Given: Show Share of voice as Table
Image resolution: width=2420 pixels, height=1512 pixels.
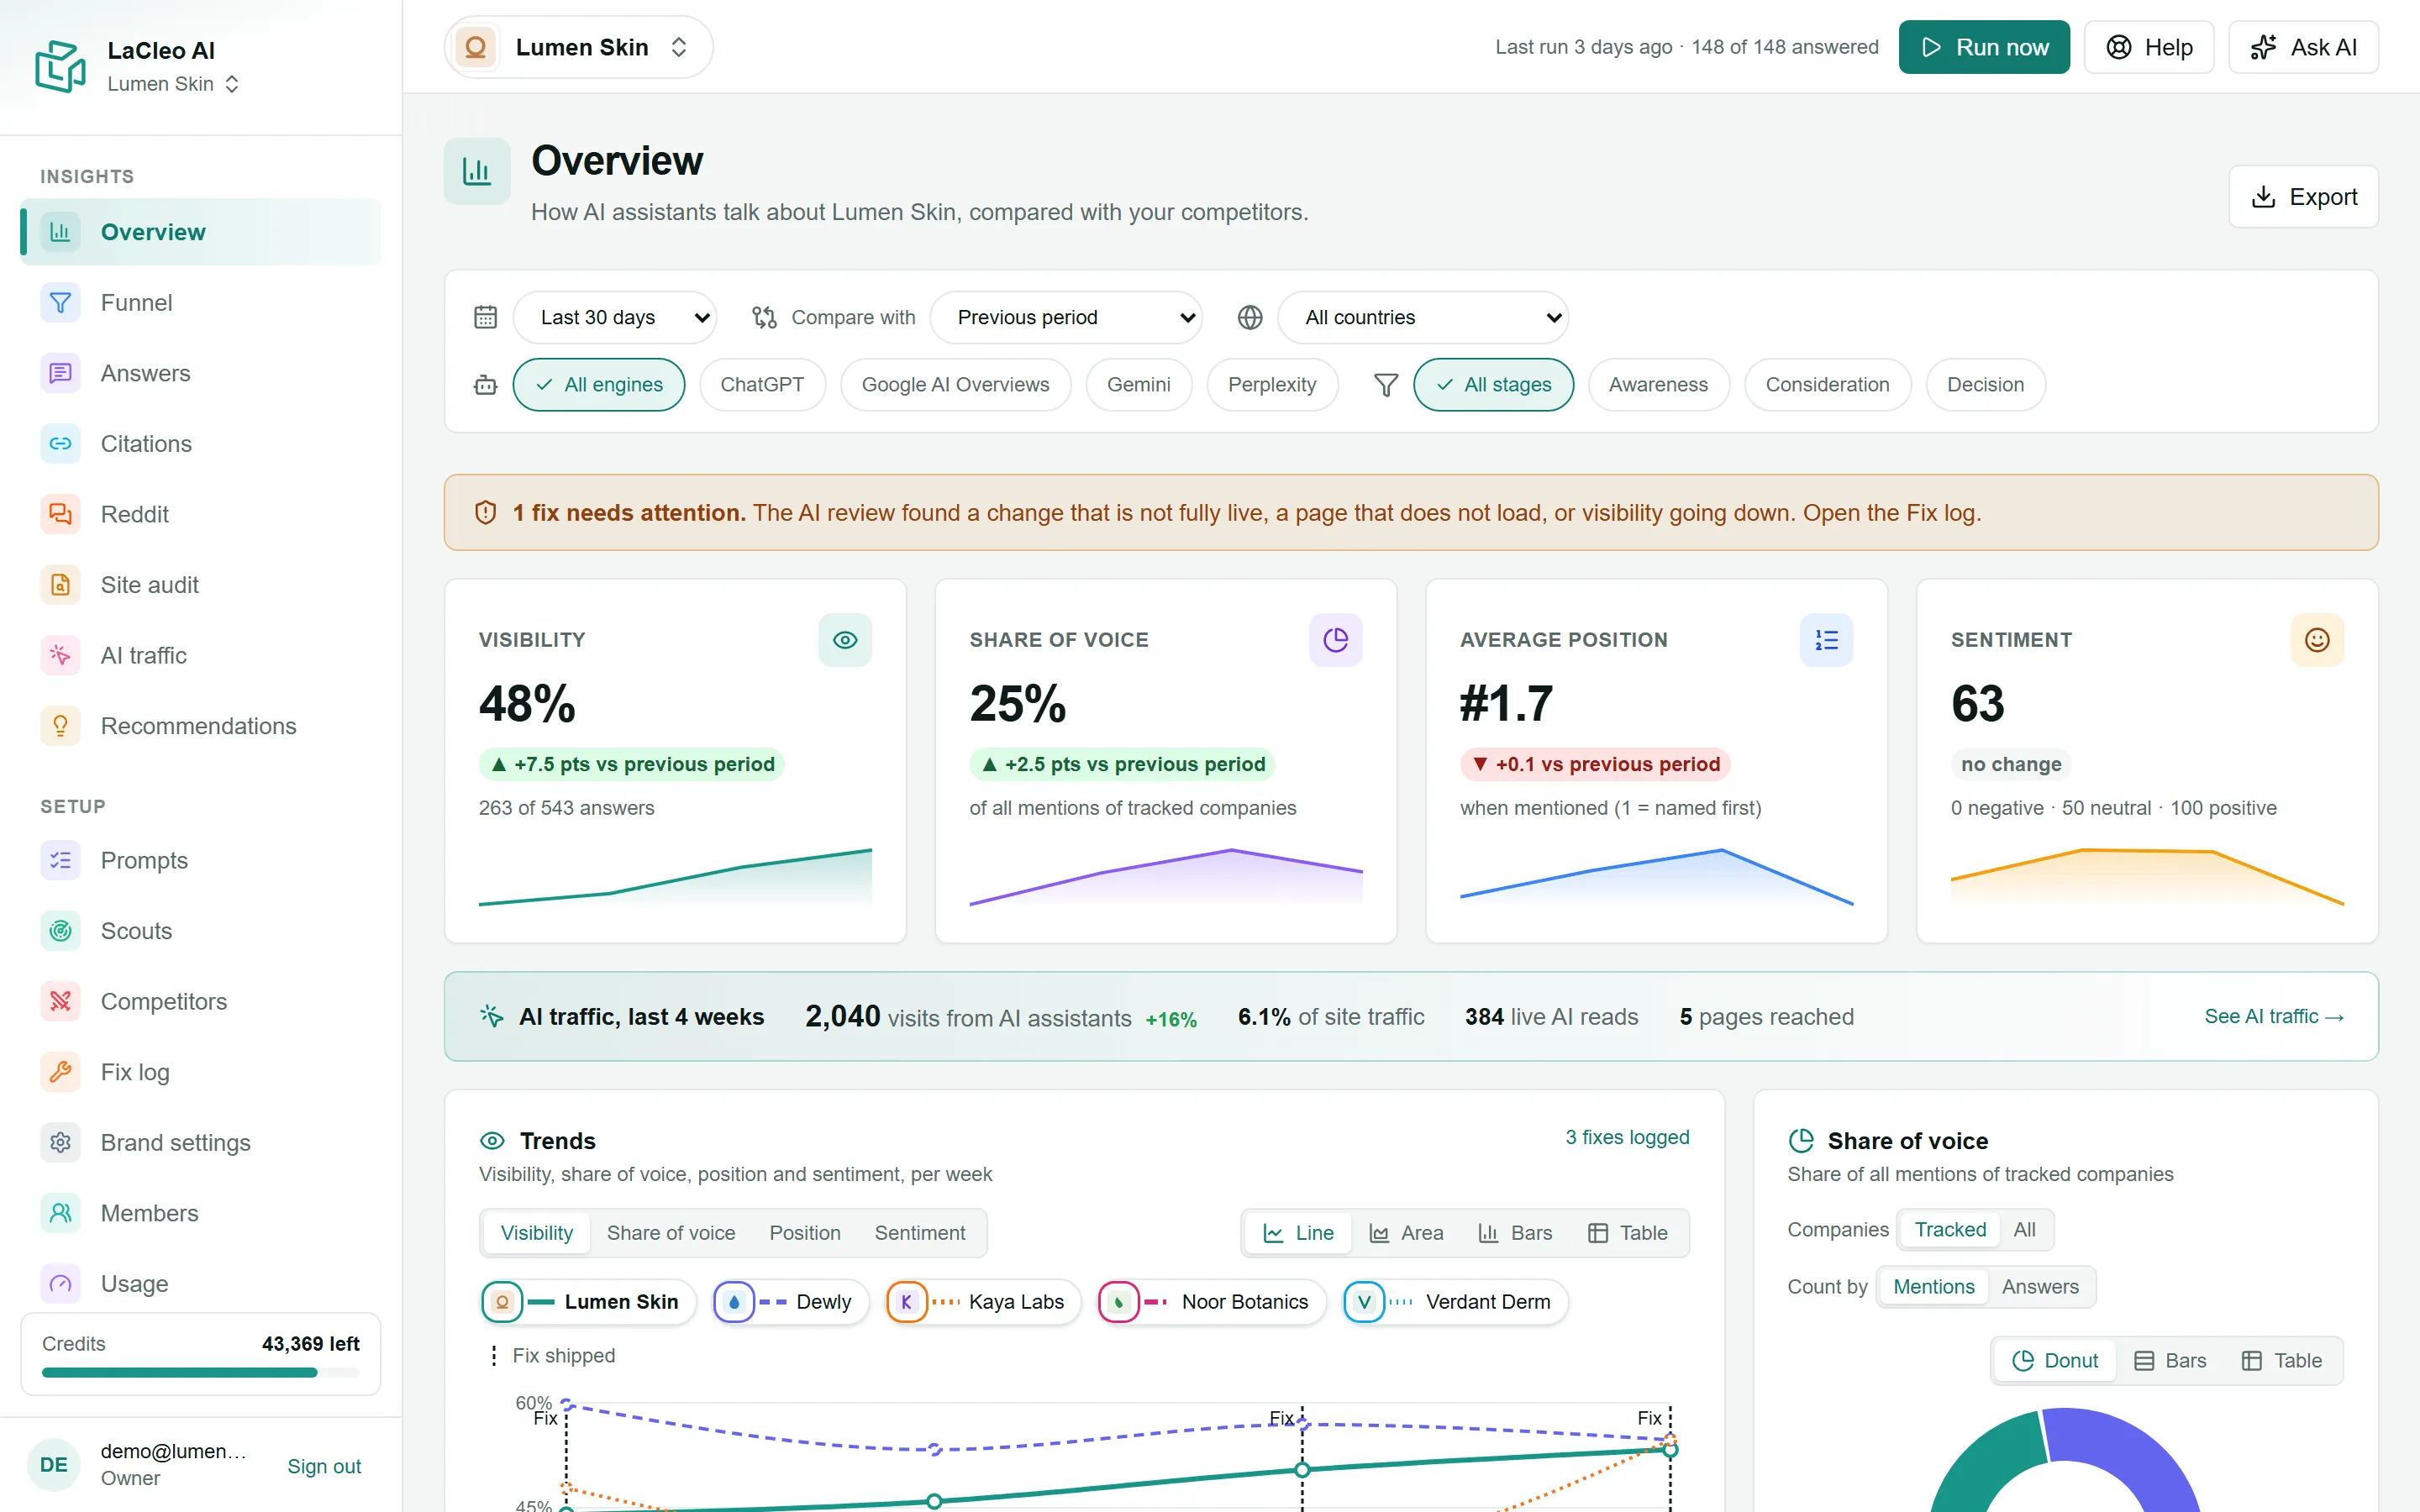Looking at the screenshot, I should tap(2282, 1361).
